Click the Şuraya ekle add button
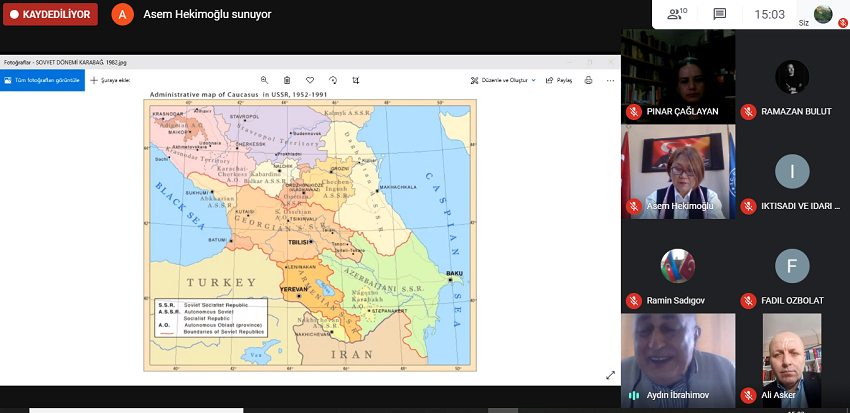Viewport: 850px width, 413px height. point(111,80)
